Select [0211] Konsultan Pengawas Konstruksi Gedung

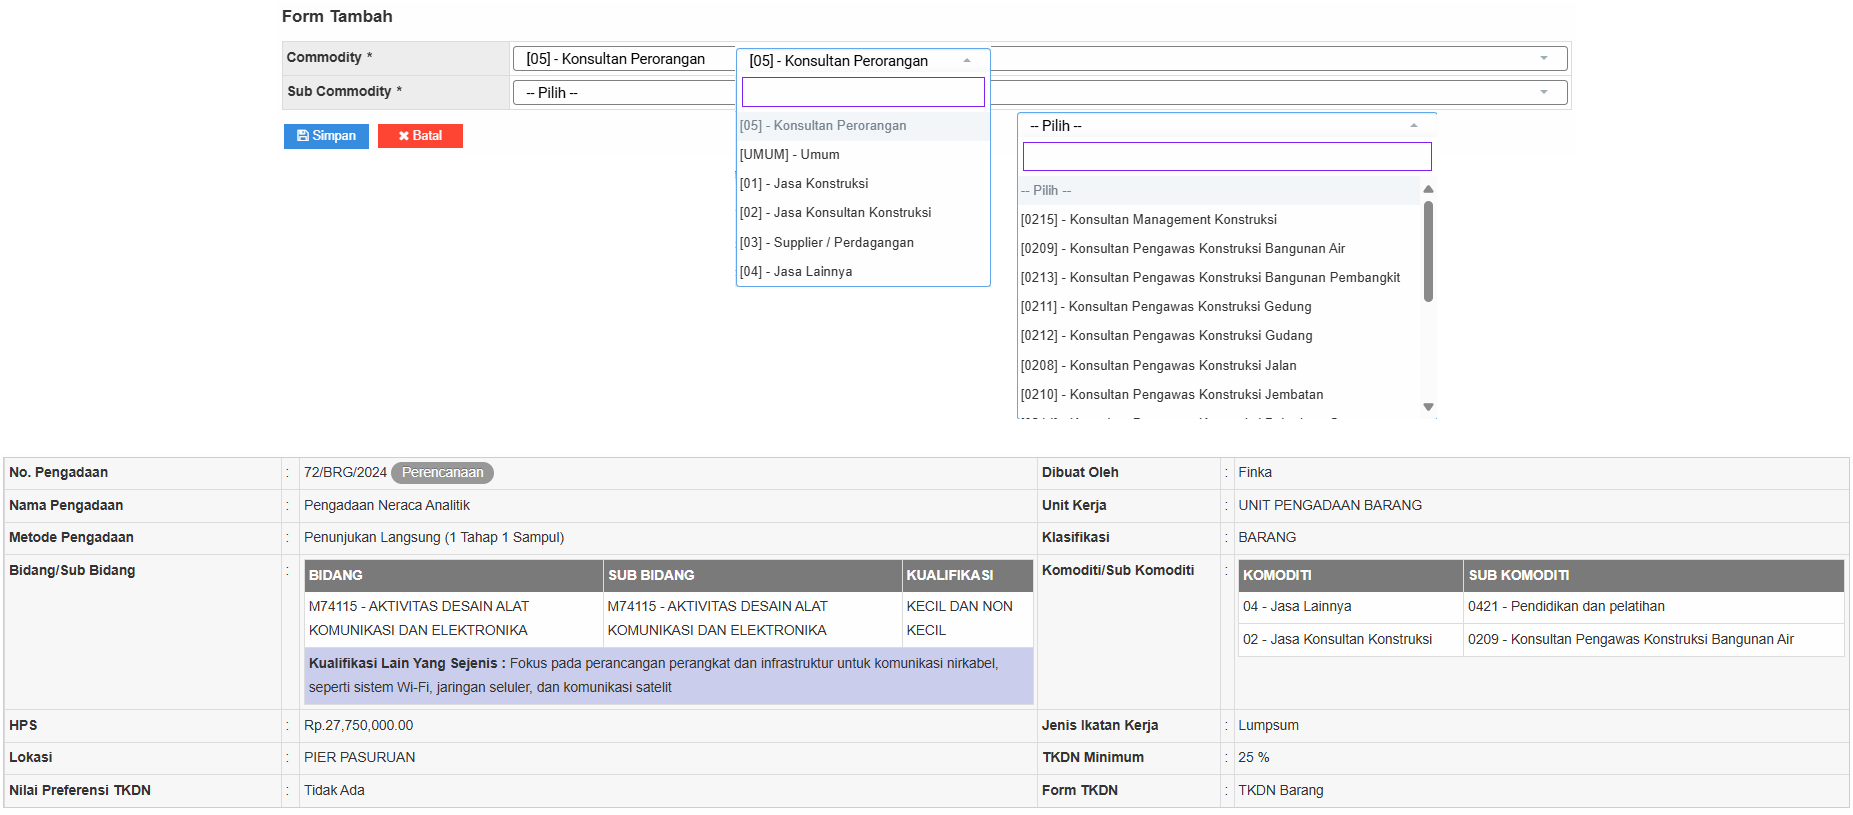[x=1165, y=307]
